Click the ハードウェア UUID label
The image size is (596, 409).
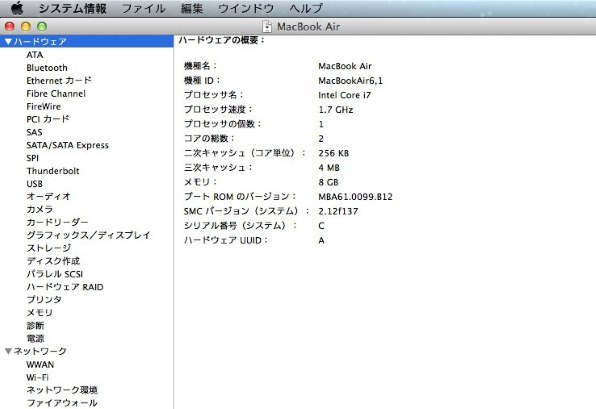tap(226, 241)
